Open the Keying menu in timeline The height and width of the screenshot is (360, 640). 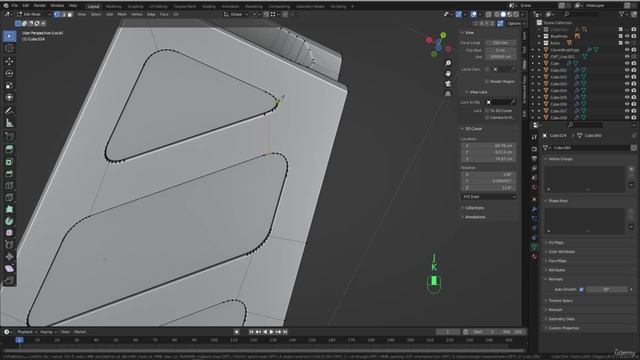coord(48,332)
